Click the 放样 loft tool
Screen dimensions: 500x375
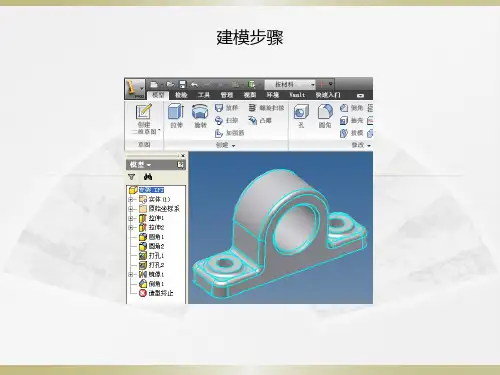click(x=227, y=108)
